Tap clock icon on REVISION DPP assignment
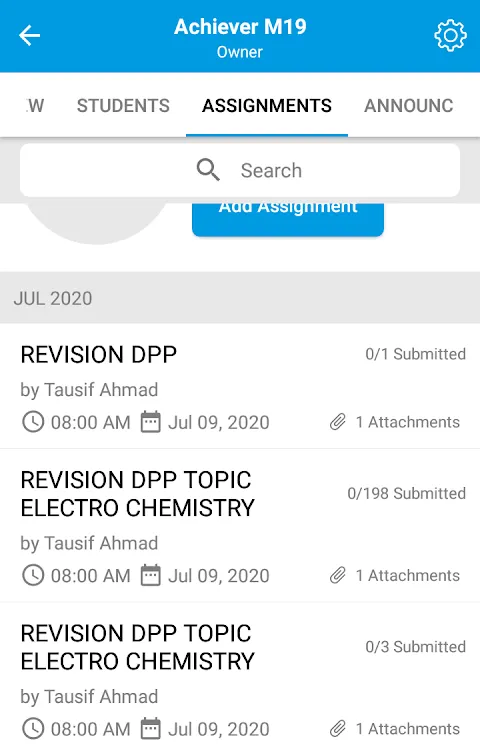Screen dimensions: 480x753 33,423
